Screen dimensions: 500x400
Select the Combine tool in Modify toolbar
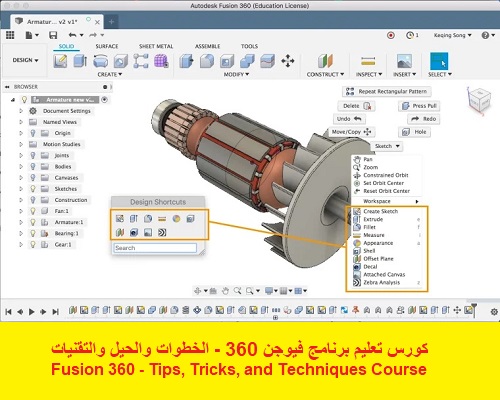247,61
